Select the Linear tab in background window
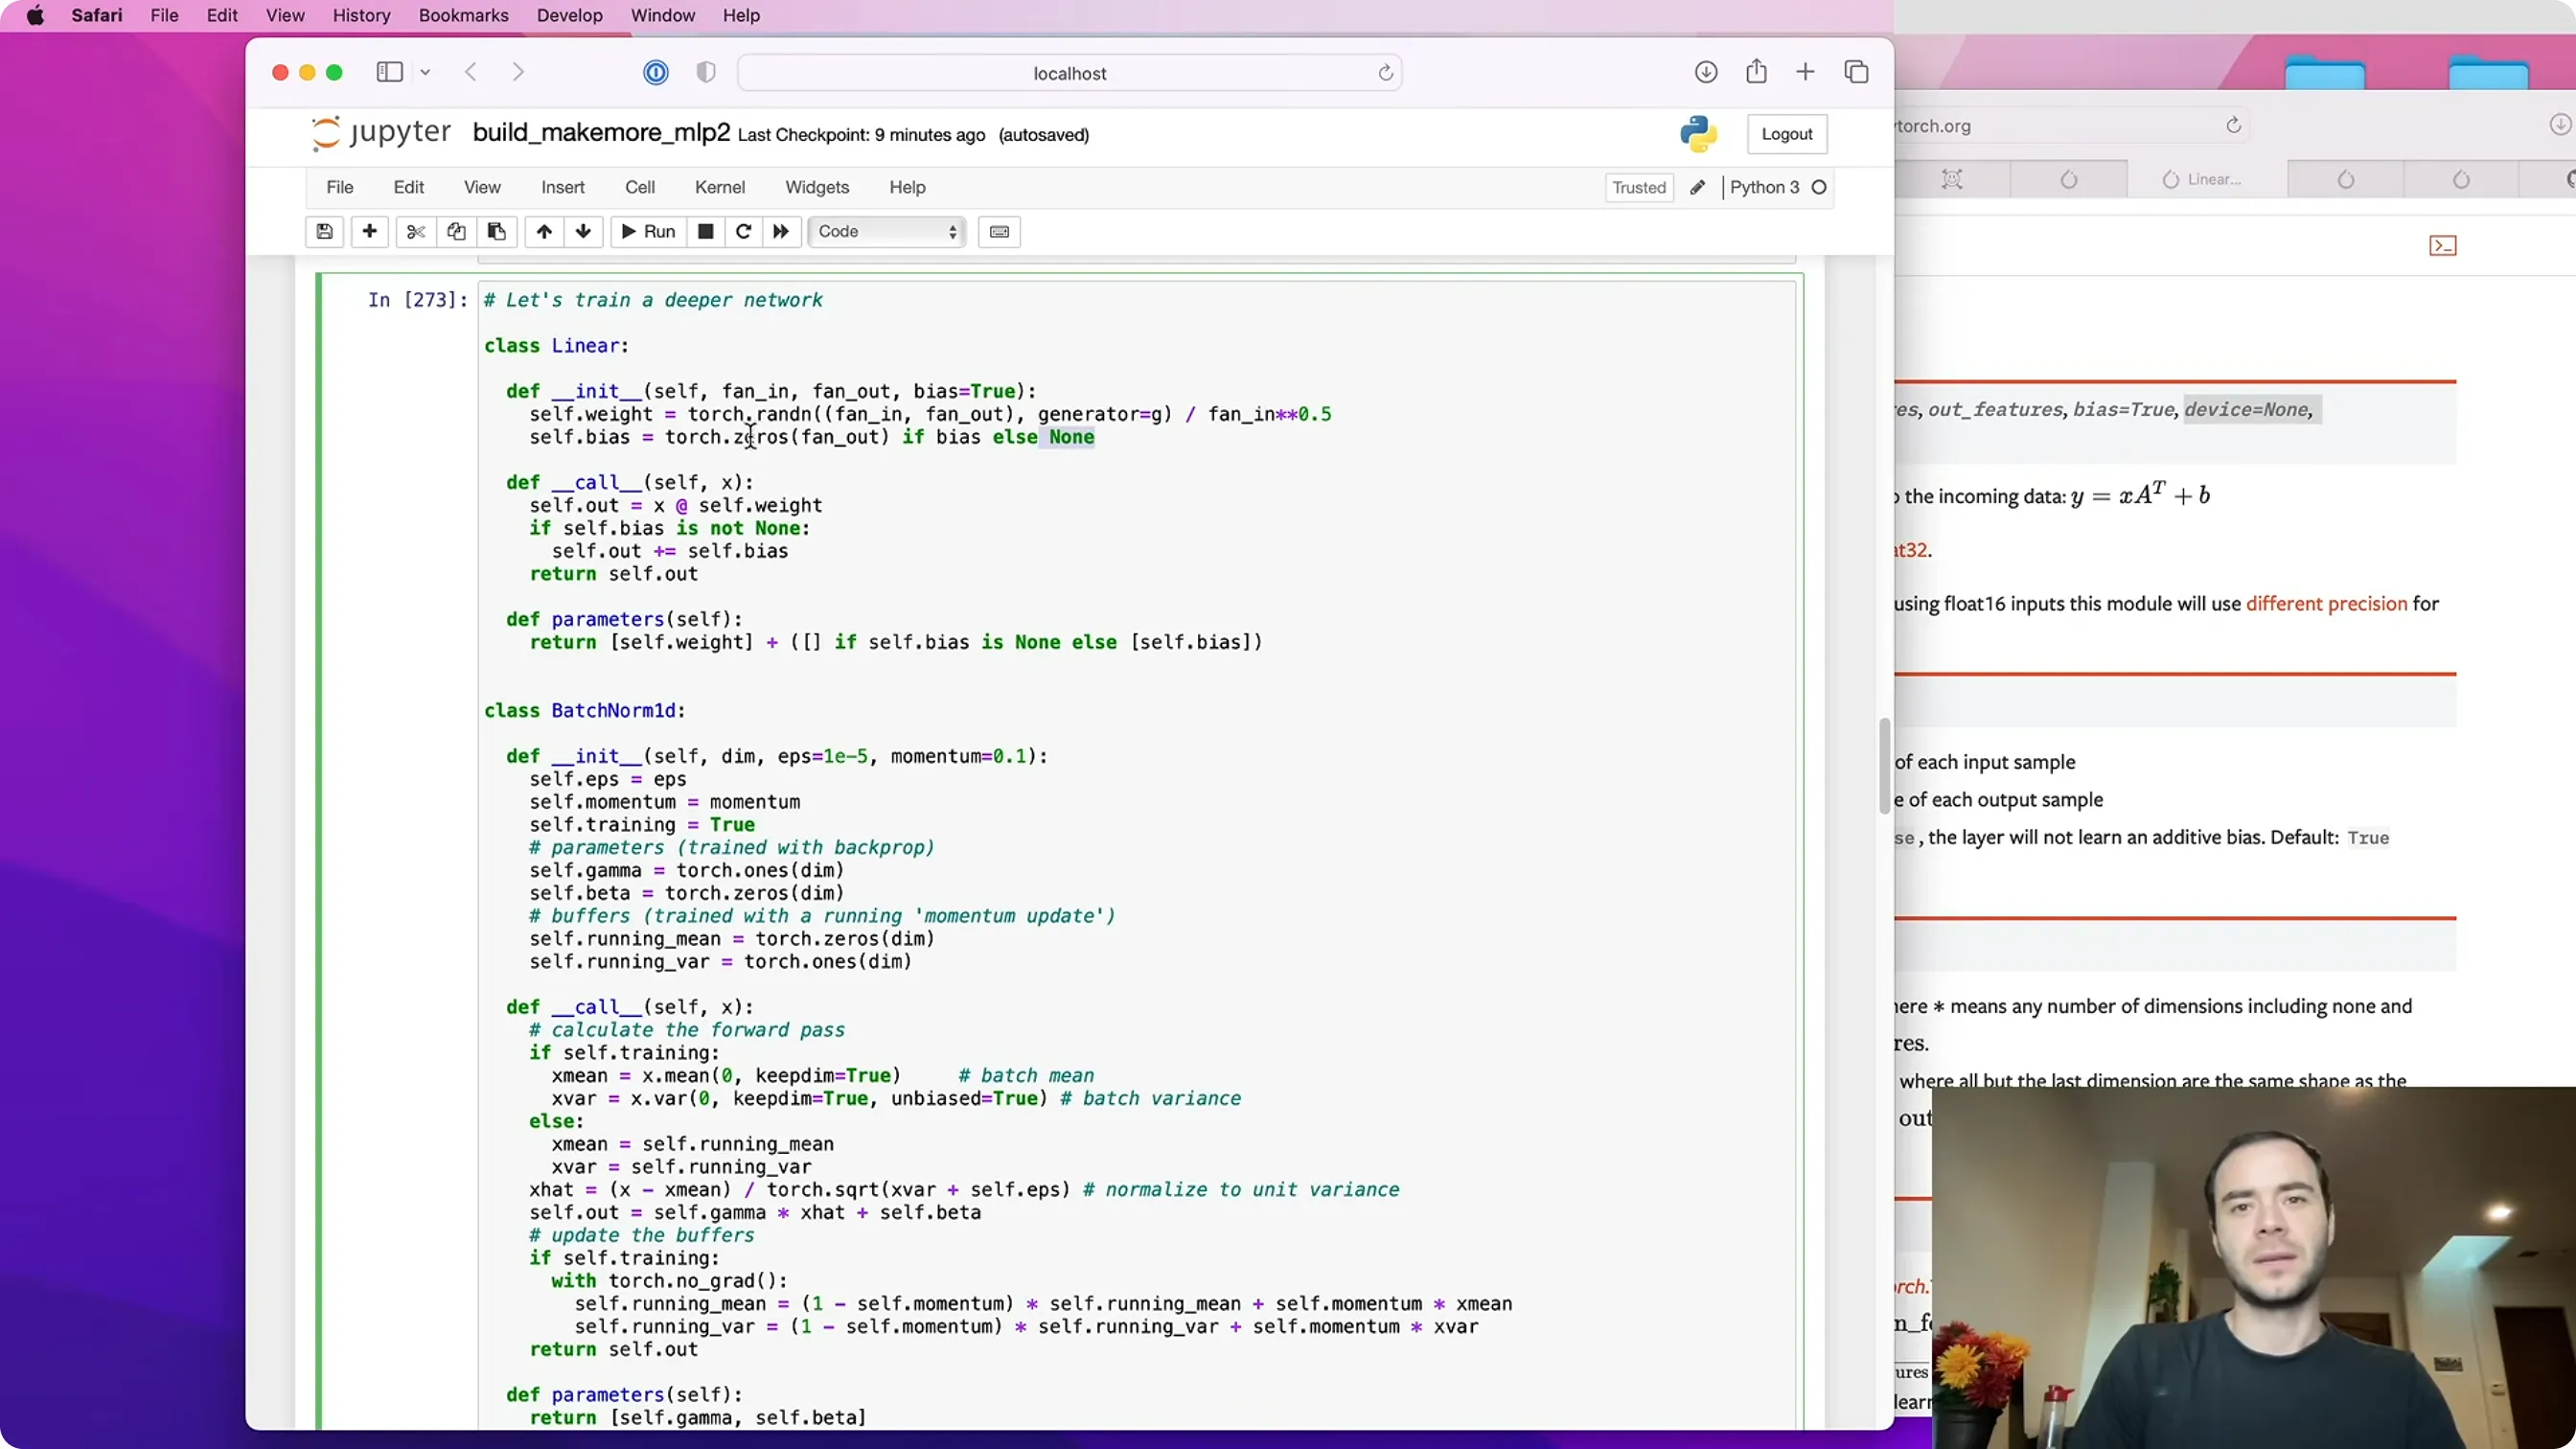2576x1449 pixels. (2206, 179)
